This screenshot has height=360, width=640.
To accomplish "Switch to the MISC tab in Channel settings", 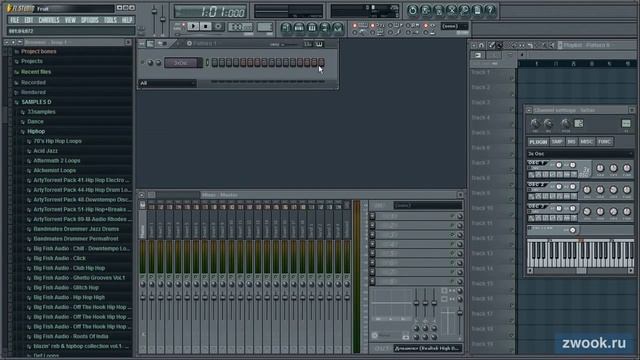I will click(x=587, y=142).
